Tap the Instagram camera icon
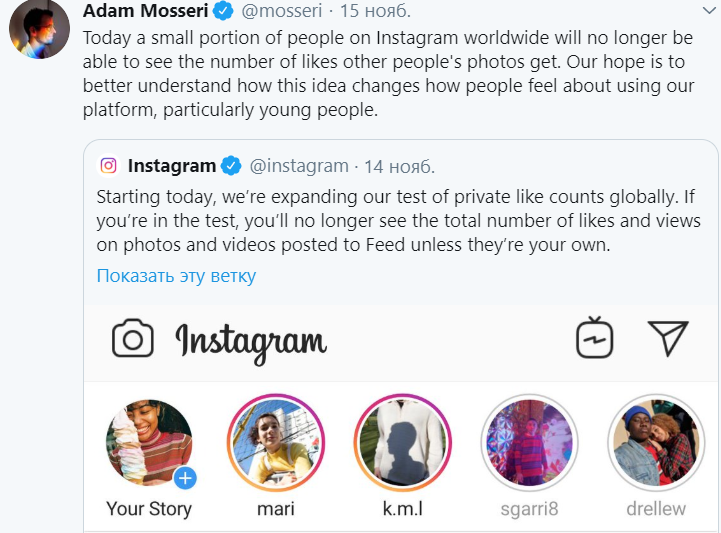721x533 pixels. point(133,340)
